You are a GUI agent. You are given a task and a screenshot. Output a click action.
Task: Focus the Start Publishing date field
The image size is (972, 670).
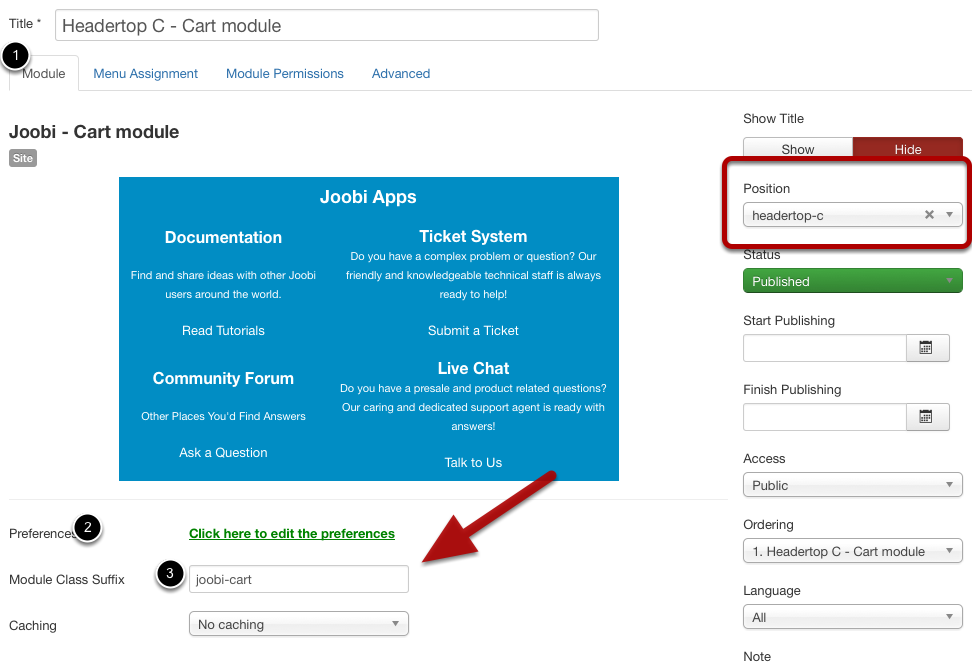[x=825, y=348]
